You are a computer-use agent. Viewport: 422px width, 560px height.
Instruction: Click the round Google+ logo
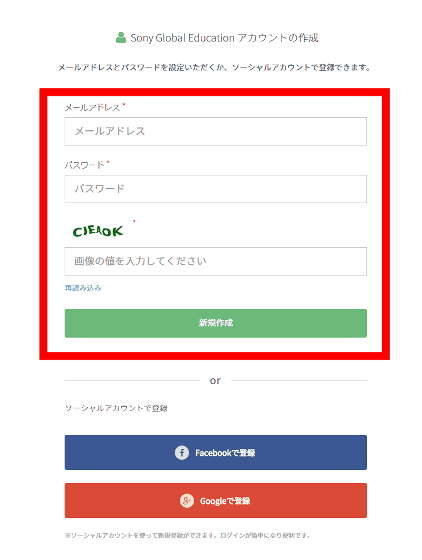tap(187, 501)
